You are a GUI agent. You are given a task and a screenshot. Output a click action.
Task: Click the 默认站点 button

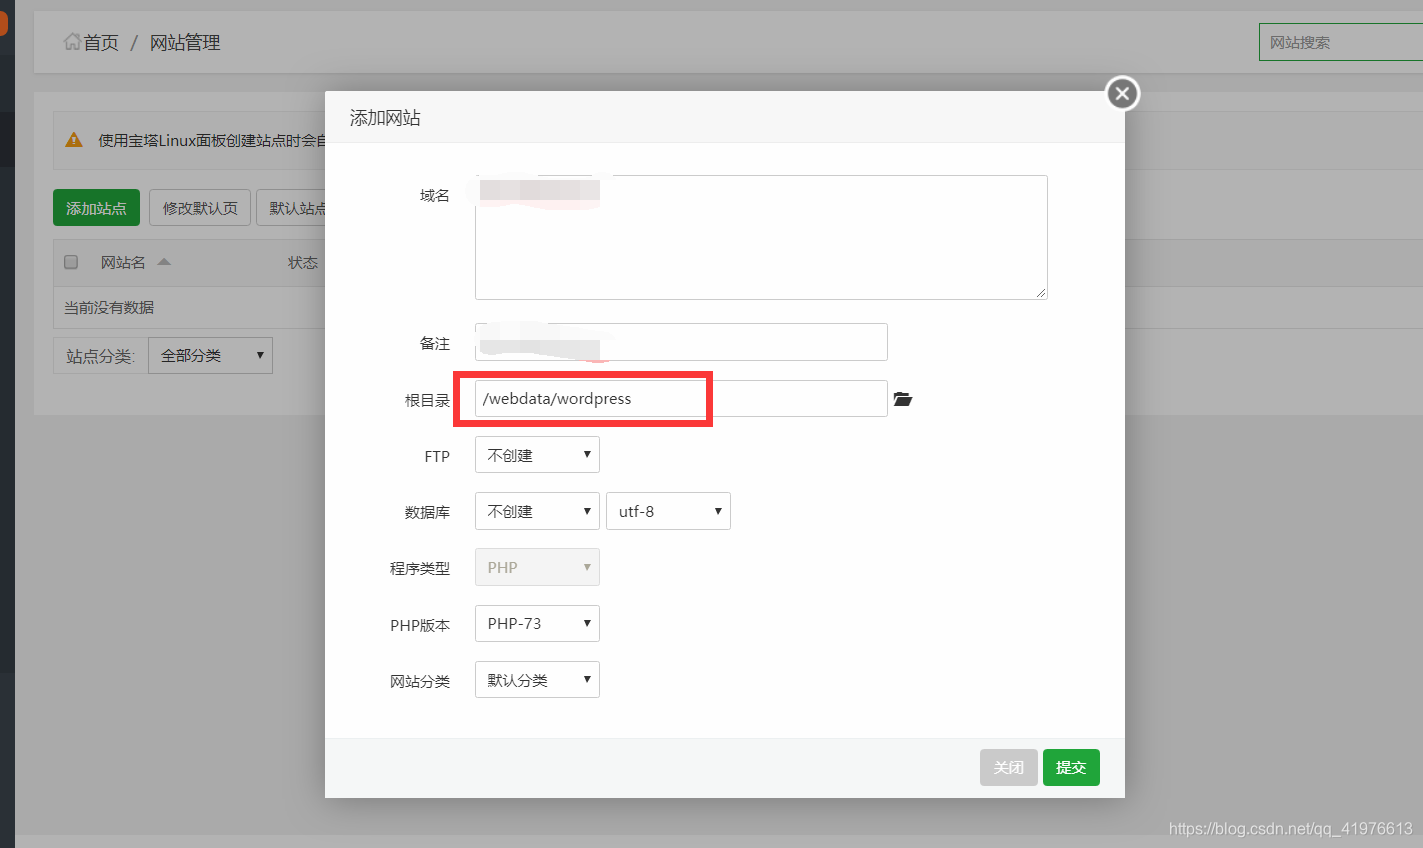coord(291,208)
